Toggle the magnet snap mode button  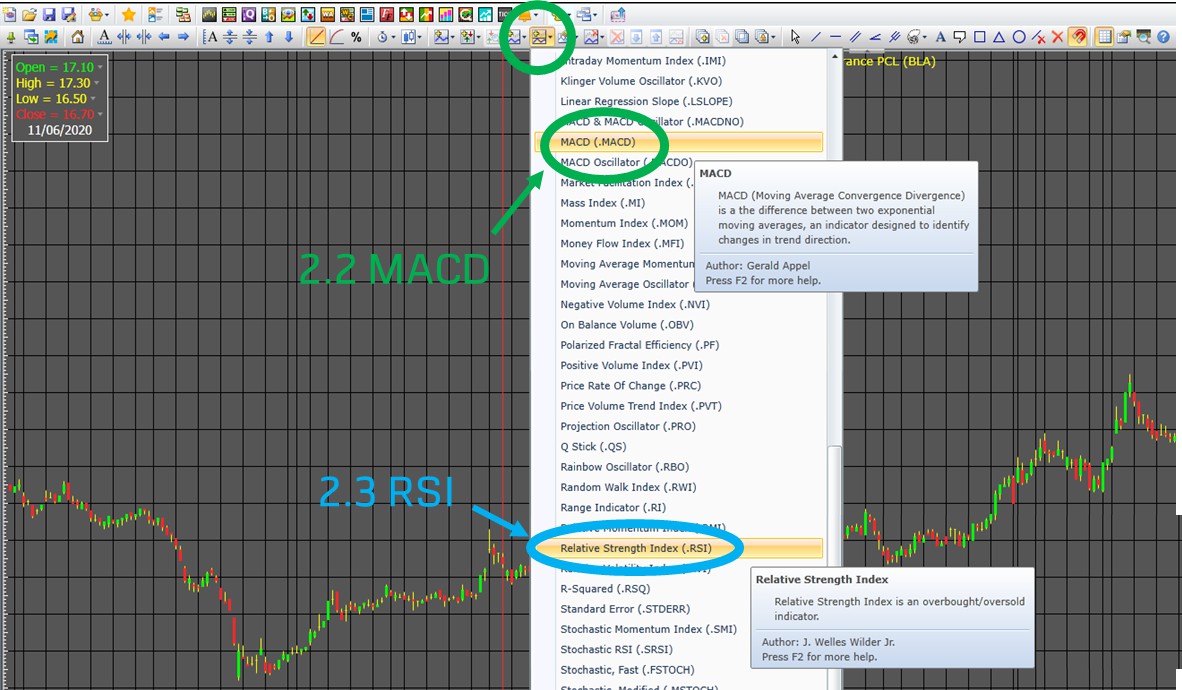pos(1079,37)
